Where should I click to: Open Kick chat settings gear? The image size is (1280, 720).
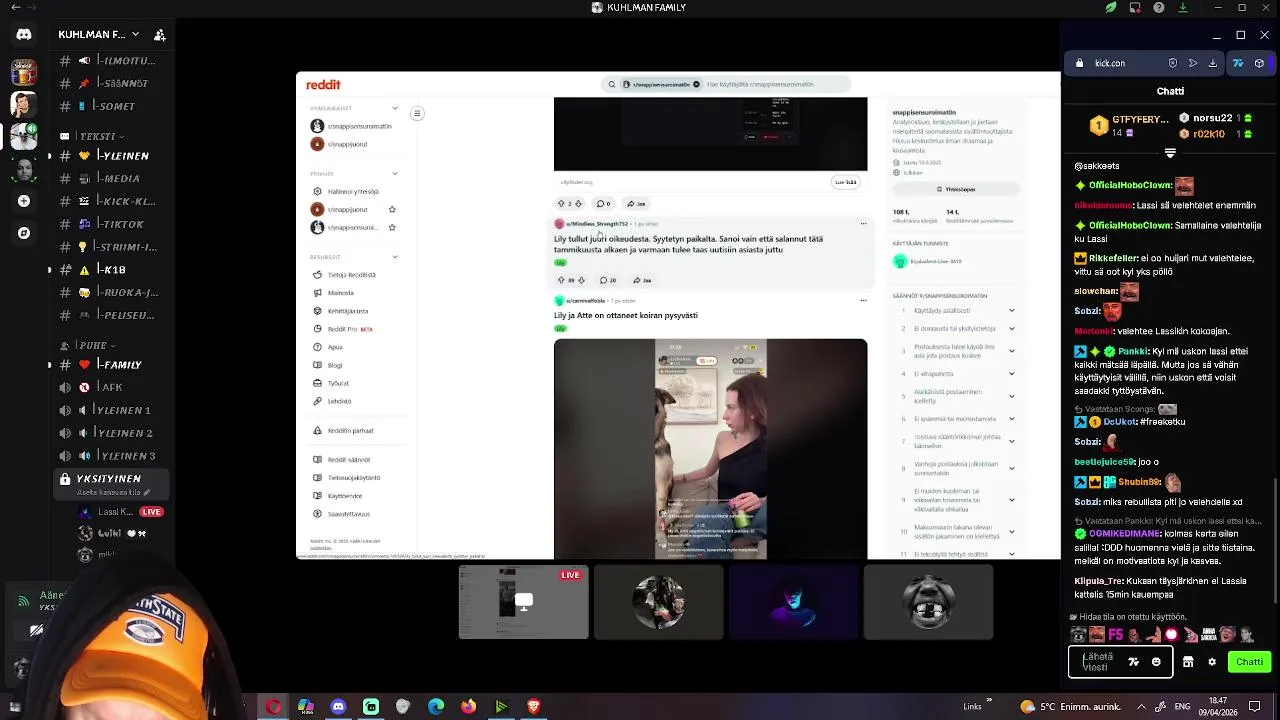point(1212,662)
